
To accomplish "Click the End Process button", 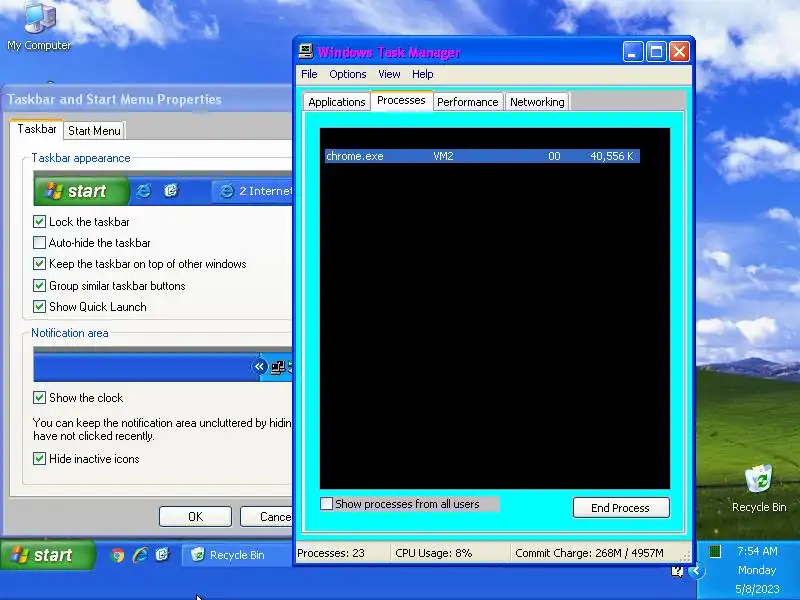I will pyautogui.click(x=620, y=508).
